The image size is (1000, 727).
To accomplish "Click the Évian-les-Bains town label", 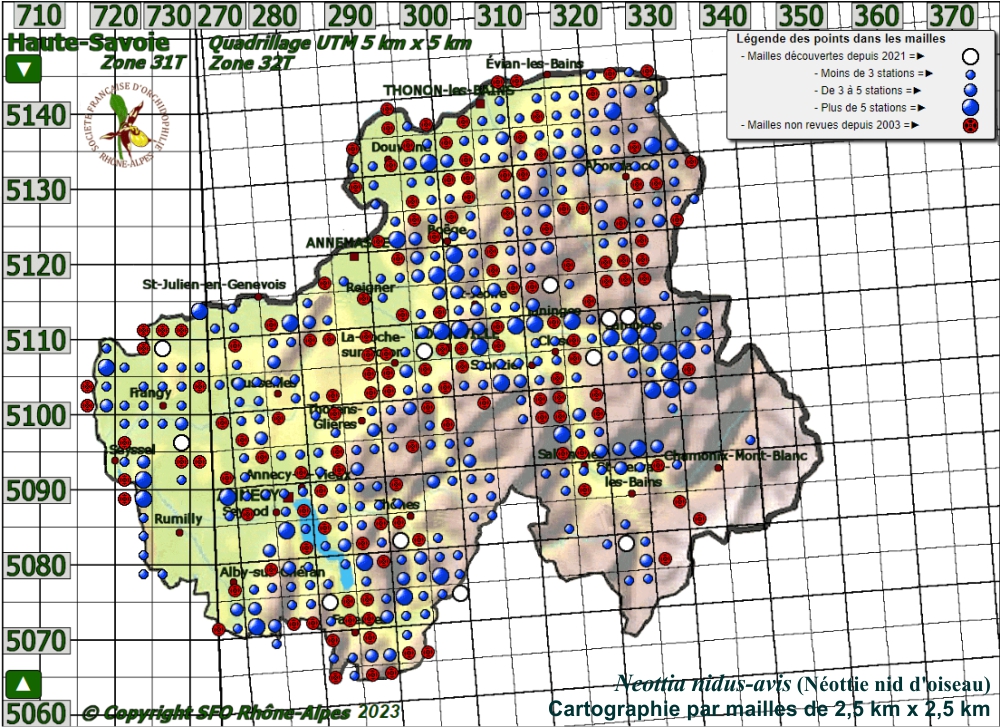I will pos(525,63).
